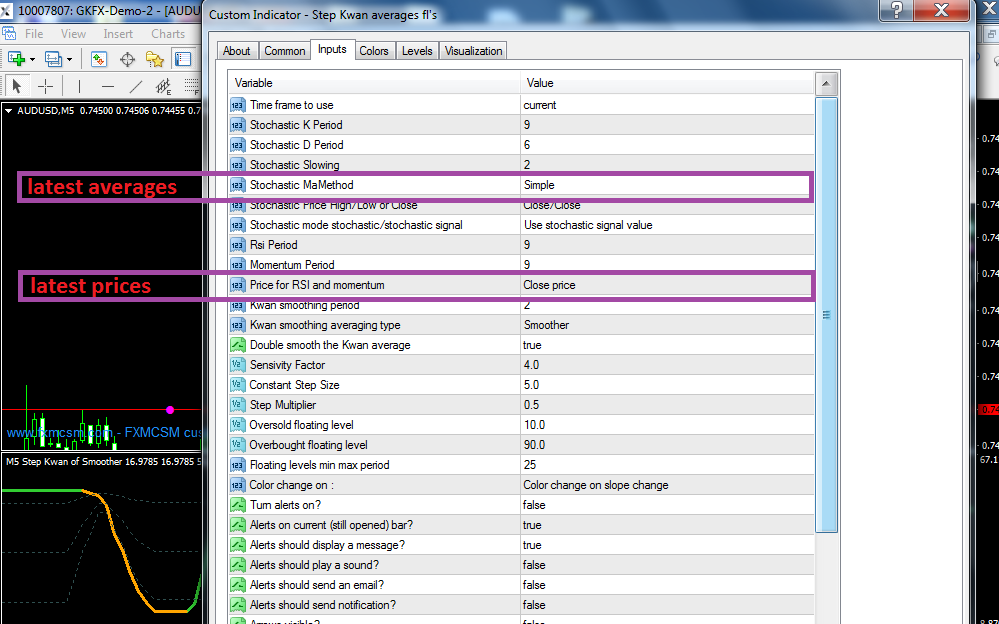Viewport: 999px width, 624px height.
Task: Click the inputs list vertical scrollbar thumb
Action: (826, 314)
